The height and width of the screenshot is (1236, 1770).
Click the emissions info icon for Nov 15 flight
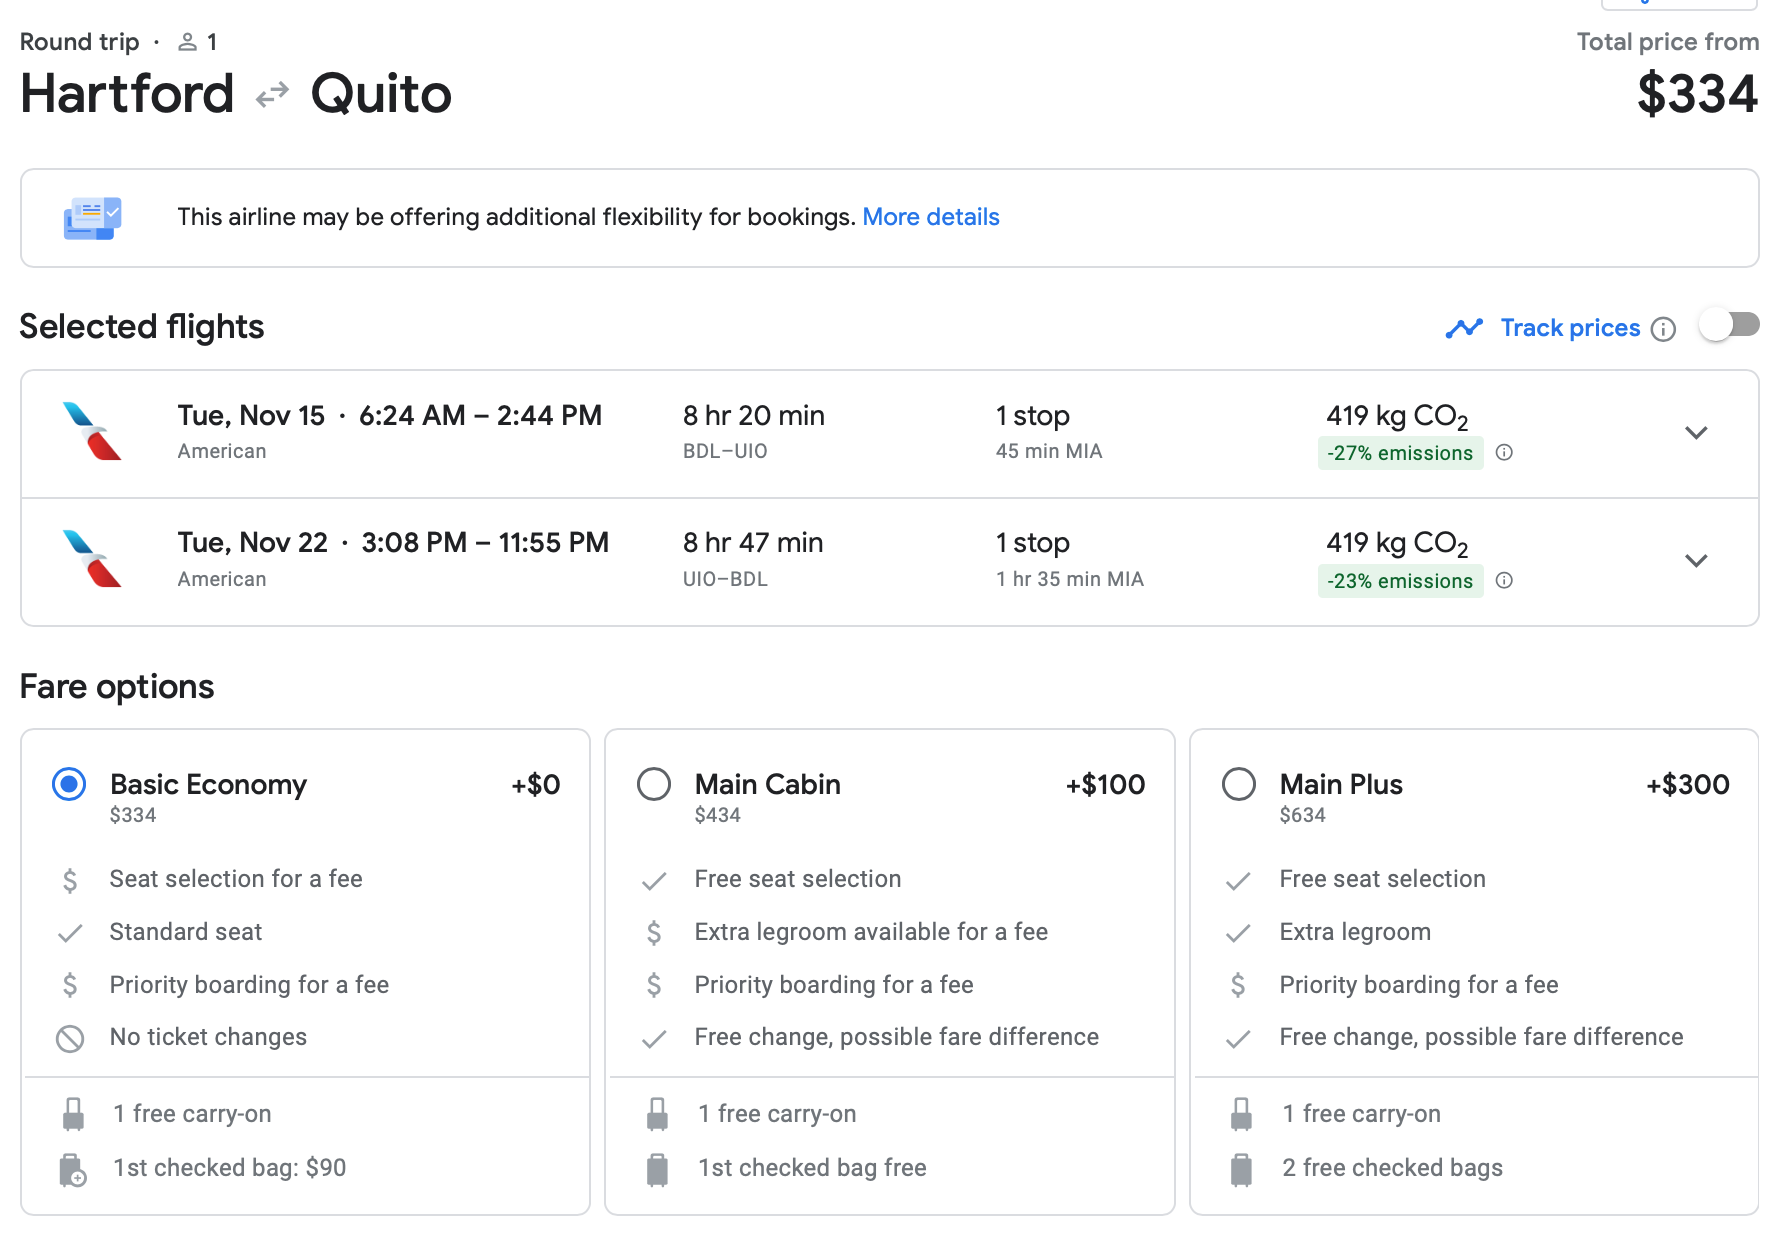coord(1504,453)
